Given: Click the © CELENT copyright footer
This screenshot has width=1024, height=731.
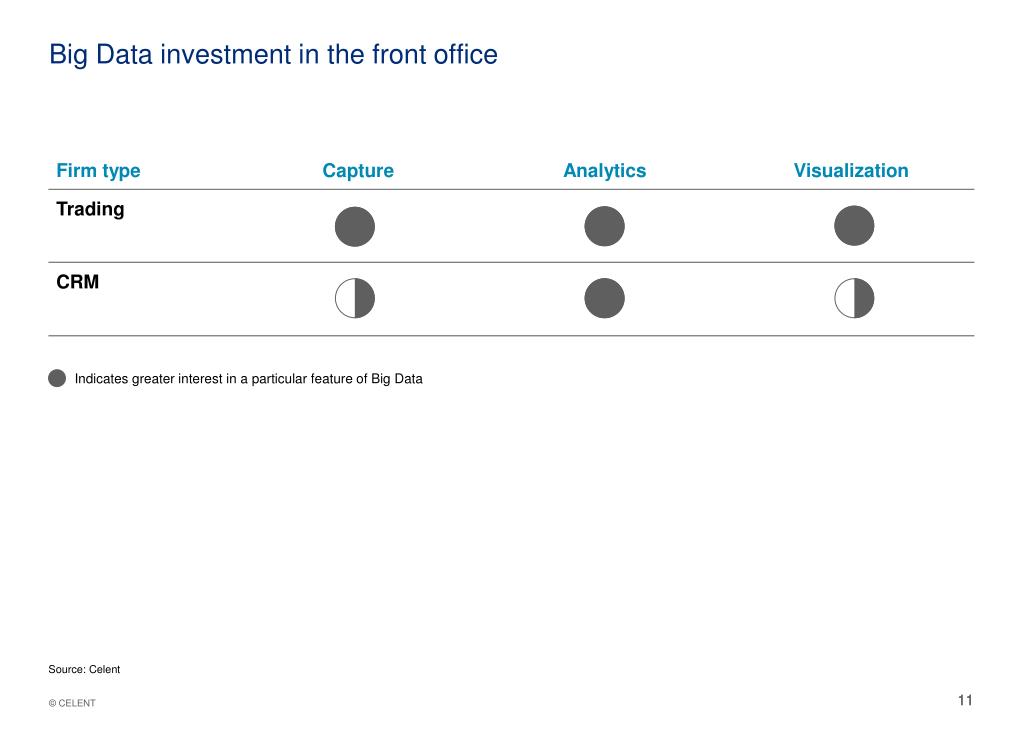Looking at the screenshot, I should [x=72, y=703].
